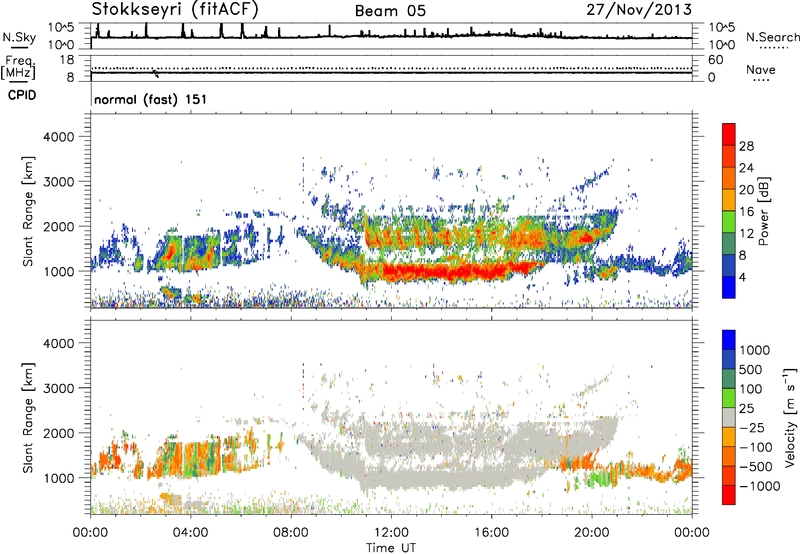Click the Stokkseyri (fitACF) plot title
This screenshot has height=554, width=800.
(175, 9)
